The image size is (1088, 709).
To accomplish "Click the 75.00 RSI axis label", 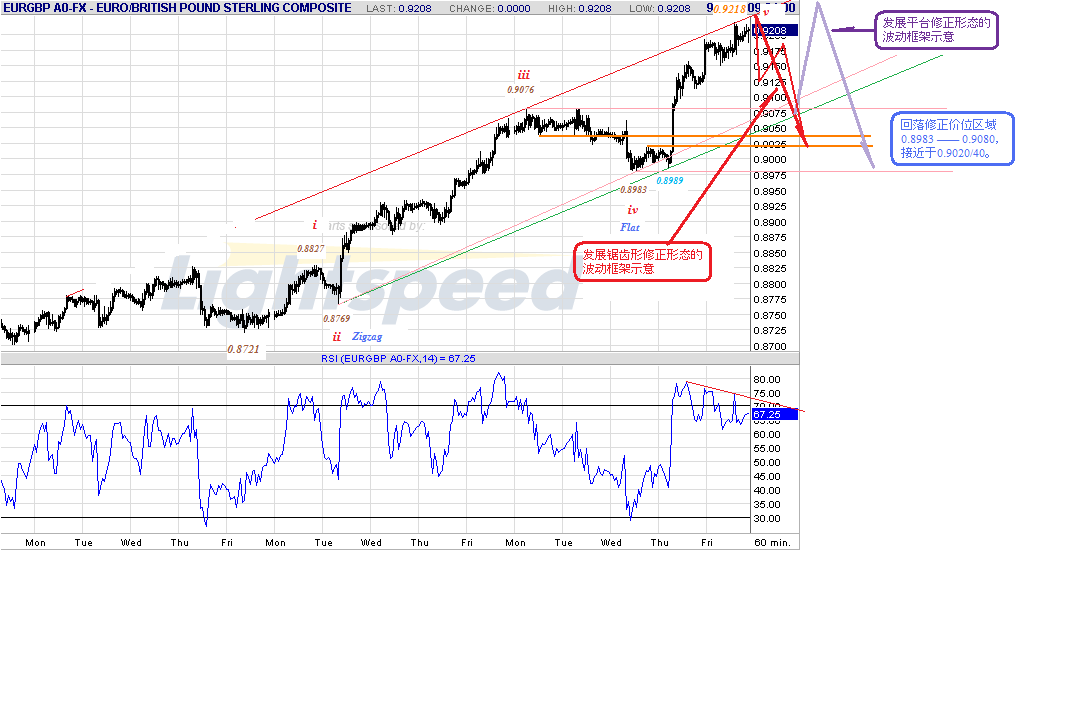I will click(x=767, y=393).
